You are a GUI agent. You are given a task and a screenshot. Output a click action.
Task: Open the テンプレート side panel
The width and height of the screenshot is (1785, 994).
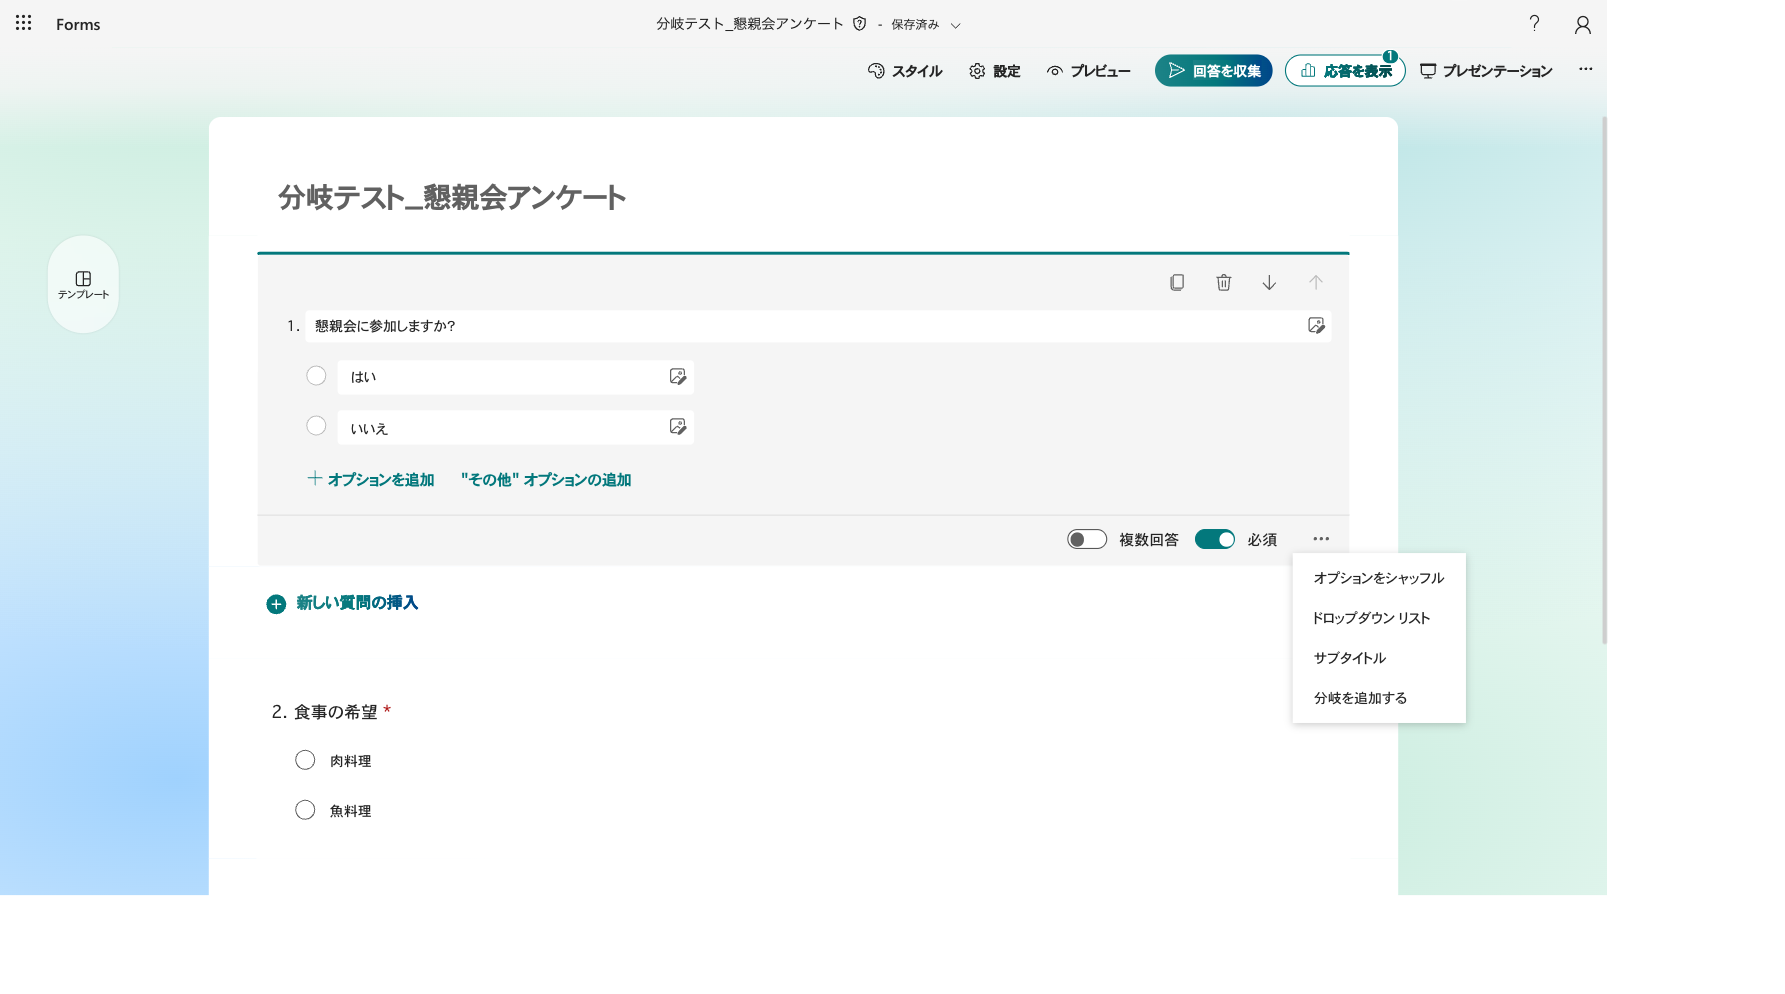[x=83, y=284]
